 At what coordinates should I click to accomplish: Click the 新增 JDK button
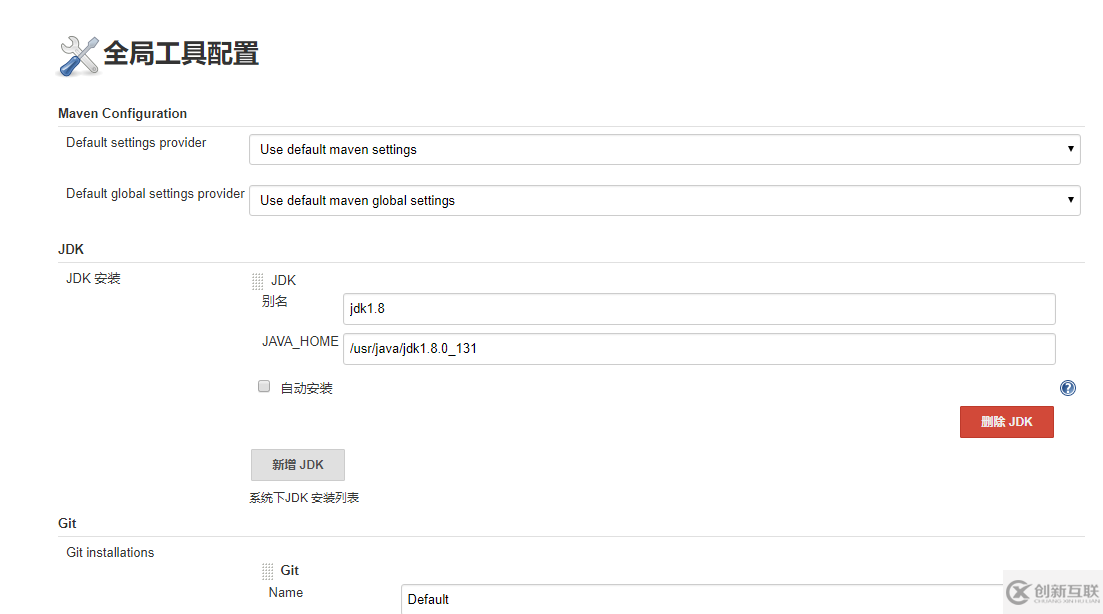tap(297, 464)
